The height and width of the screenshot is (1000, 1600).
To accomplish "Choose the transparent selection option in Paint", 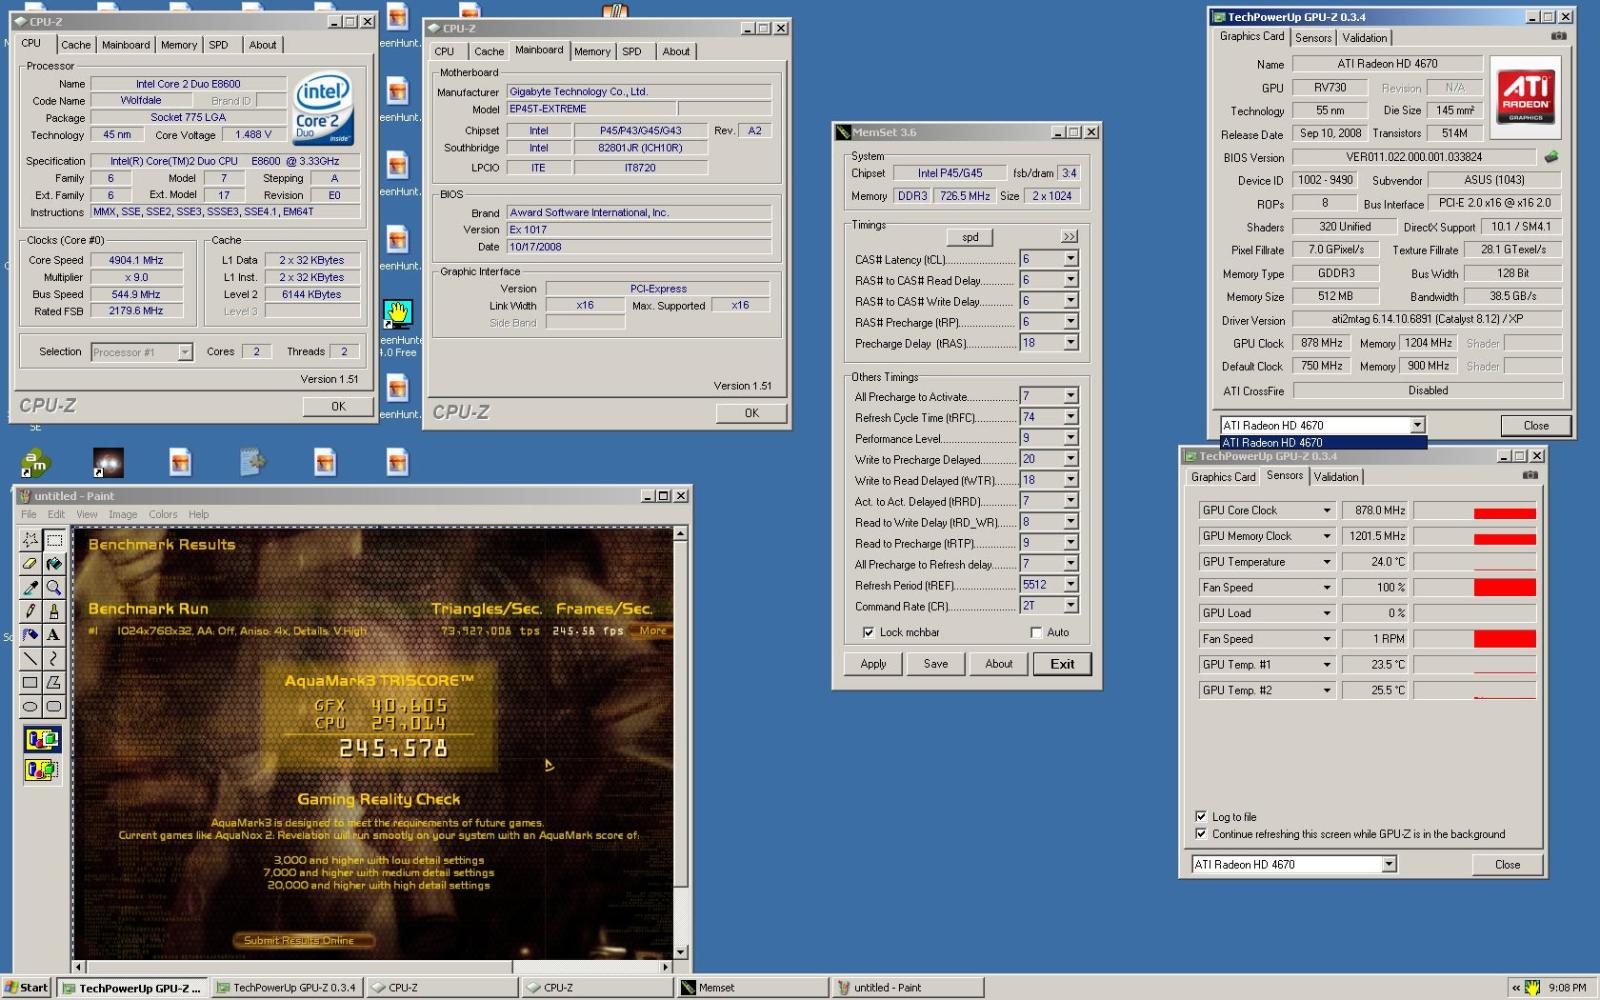I will coord(42,770).
